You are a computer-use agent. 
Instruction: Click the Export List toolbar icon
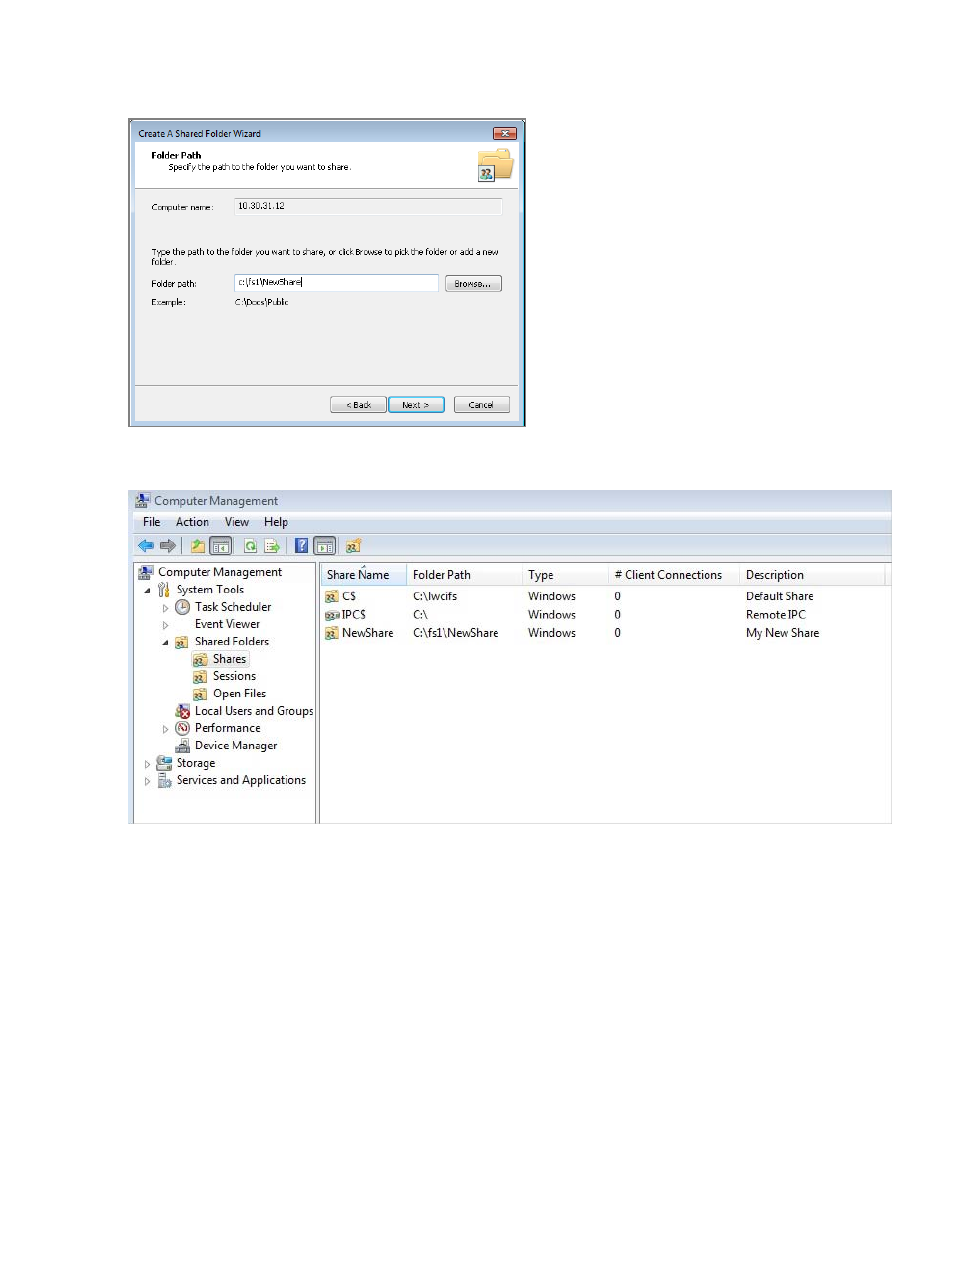272,546
